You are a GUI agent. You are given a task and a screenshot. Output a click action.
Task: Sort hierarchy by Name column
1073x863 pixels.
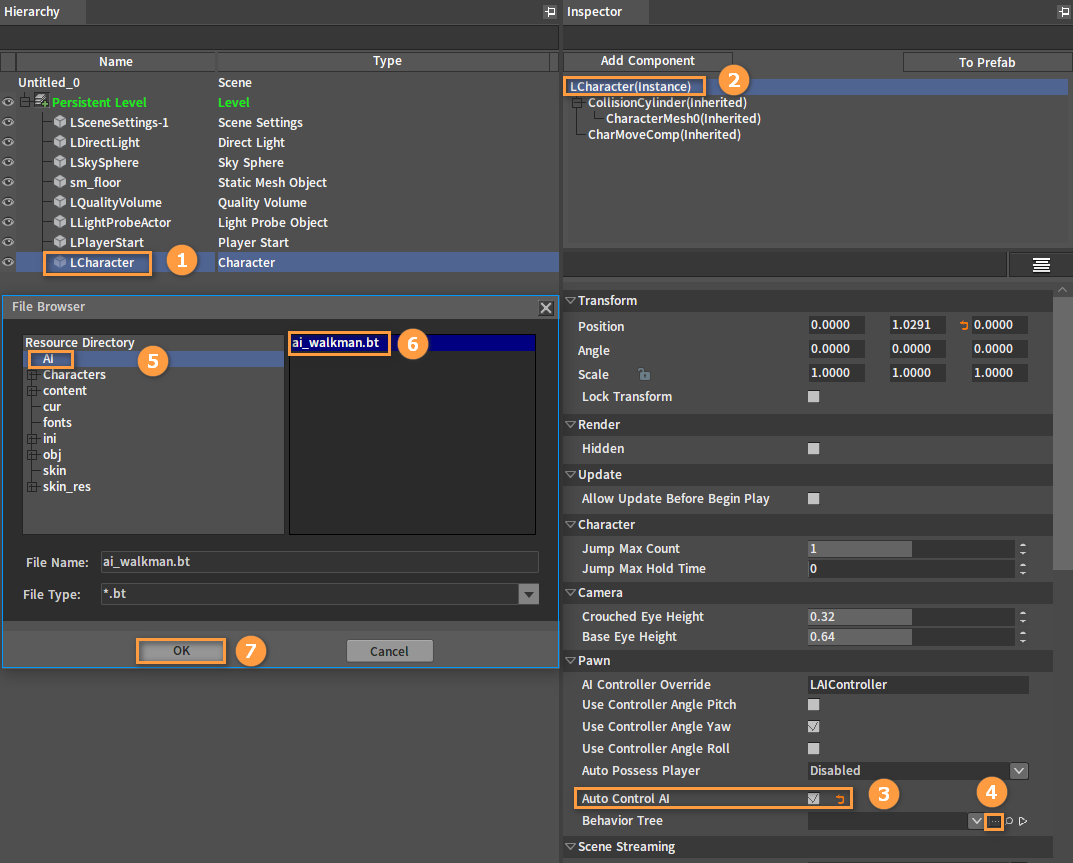pos(116,62)
